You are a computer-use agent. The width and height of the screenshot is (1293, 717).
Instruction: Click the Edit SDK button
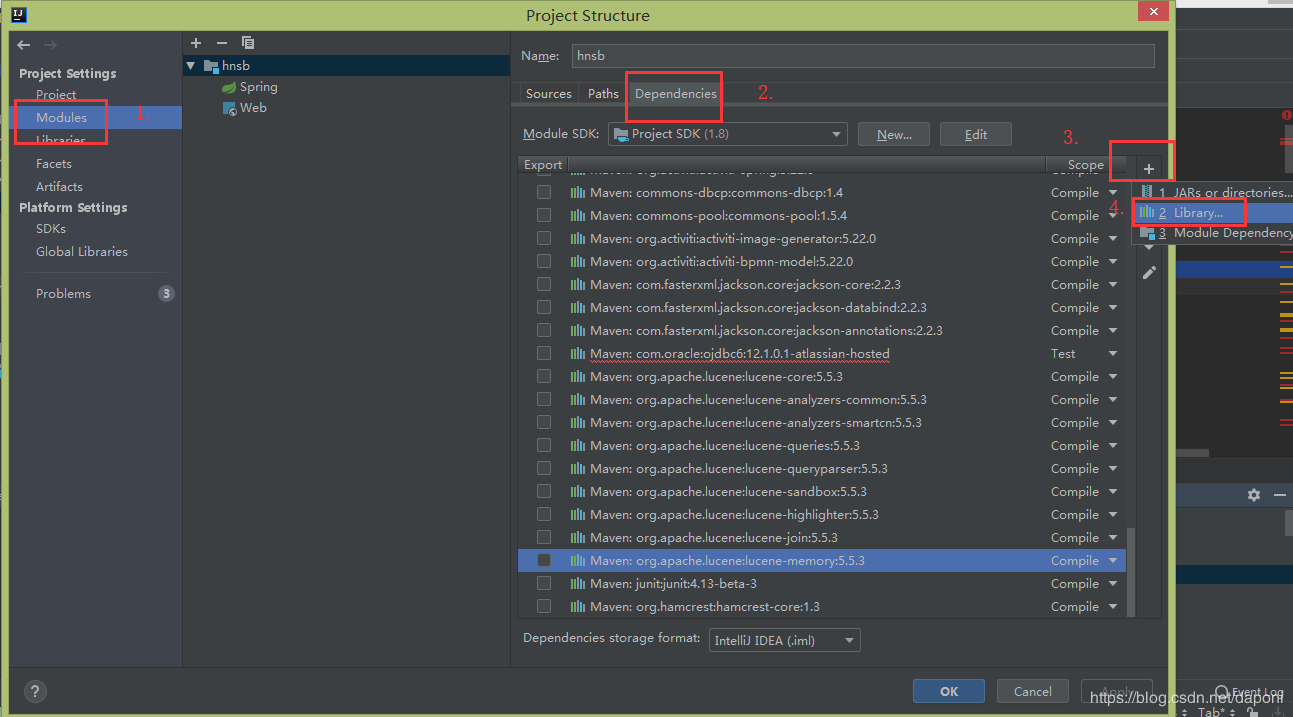(976, 134)
